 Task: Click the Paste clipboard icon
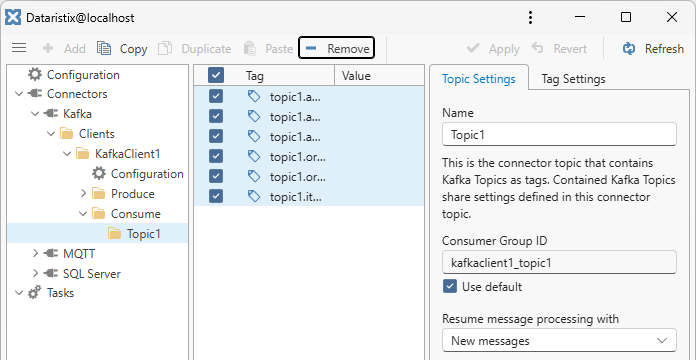(x=250, y=48)
